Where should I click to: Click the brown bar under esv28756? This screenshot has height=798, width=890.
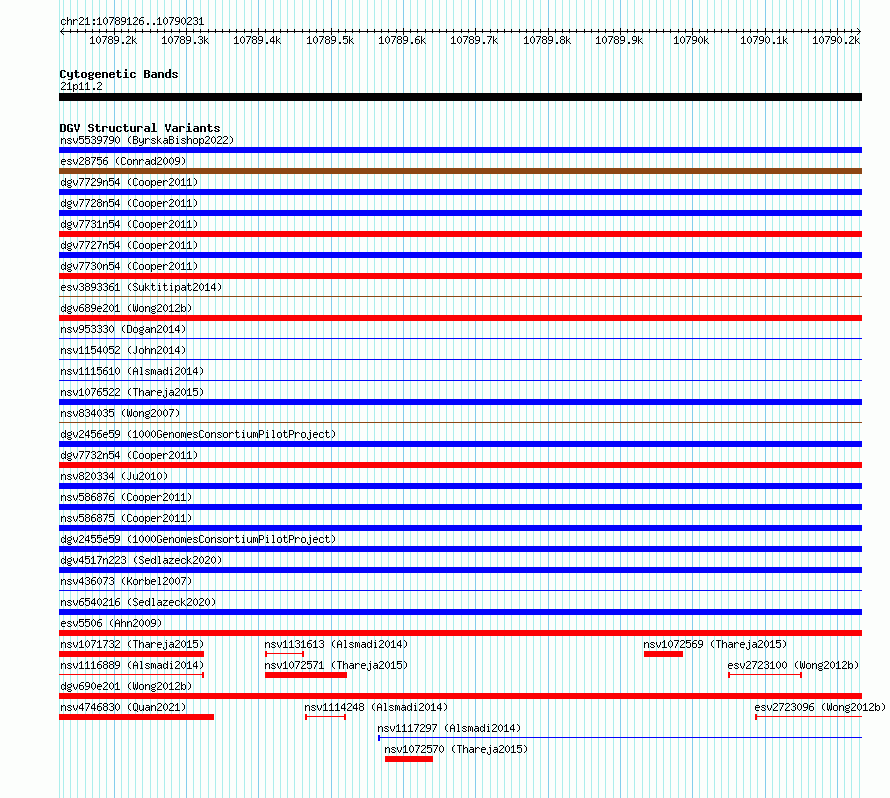tap(460, 171)
